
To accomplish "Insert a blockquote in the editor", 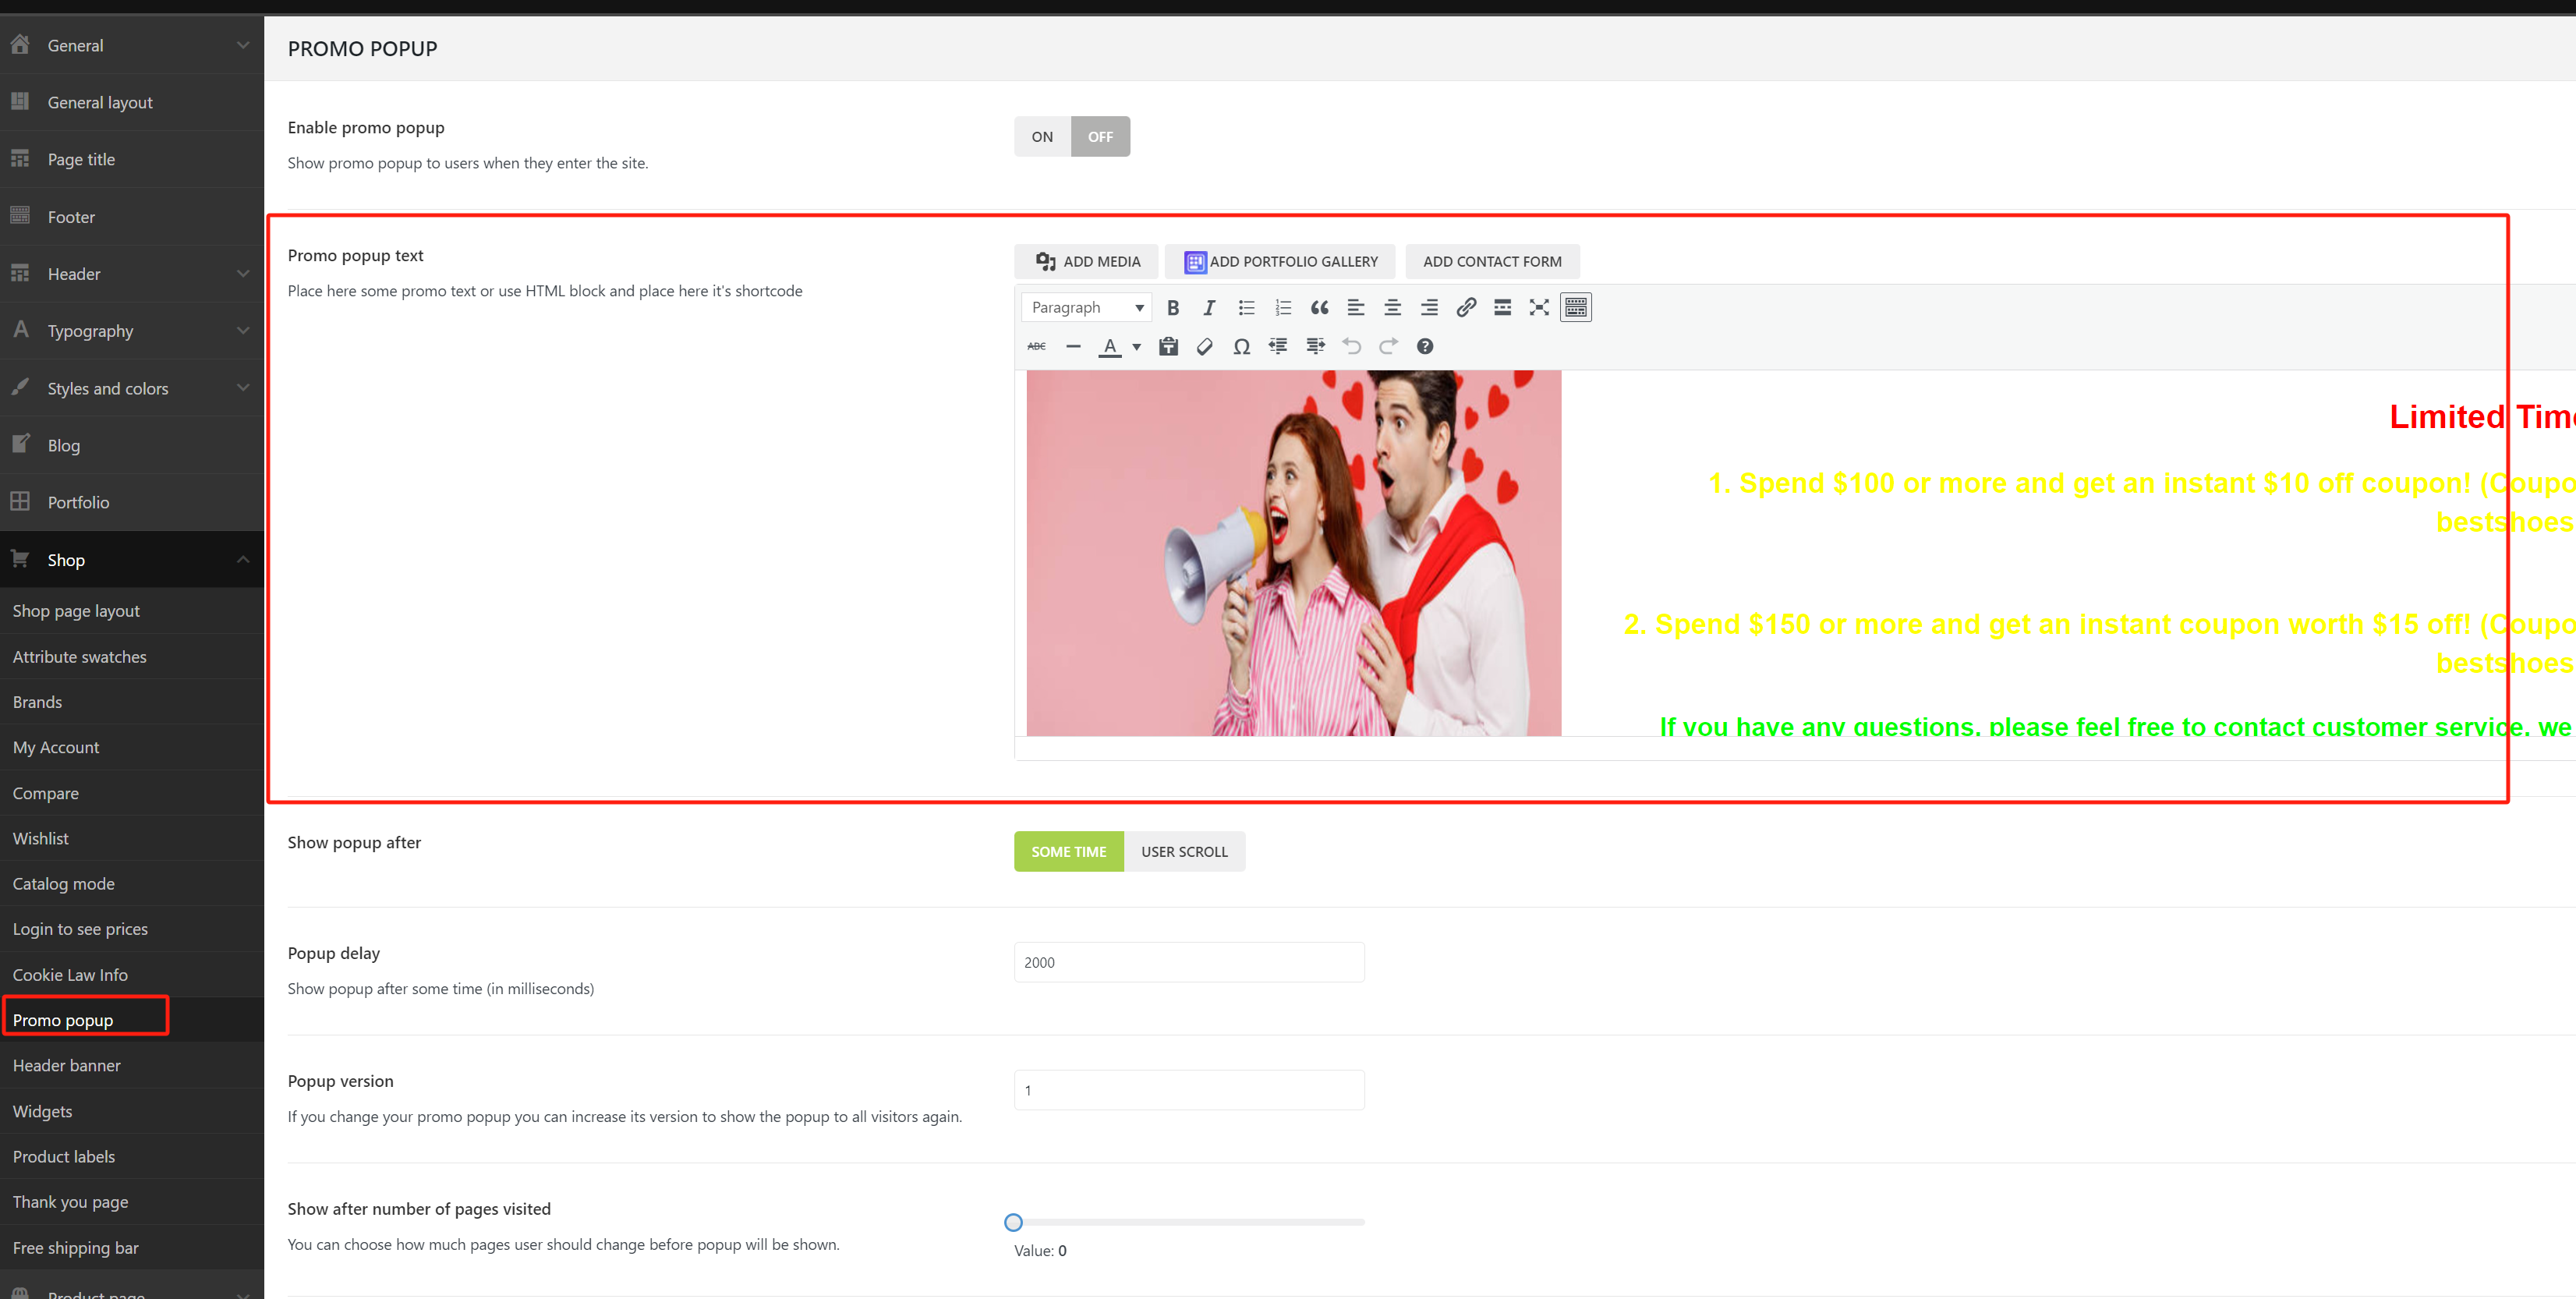I will pos(1319,308).
